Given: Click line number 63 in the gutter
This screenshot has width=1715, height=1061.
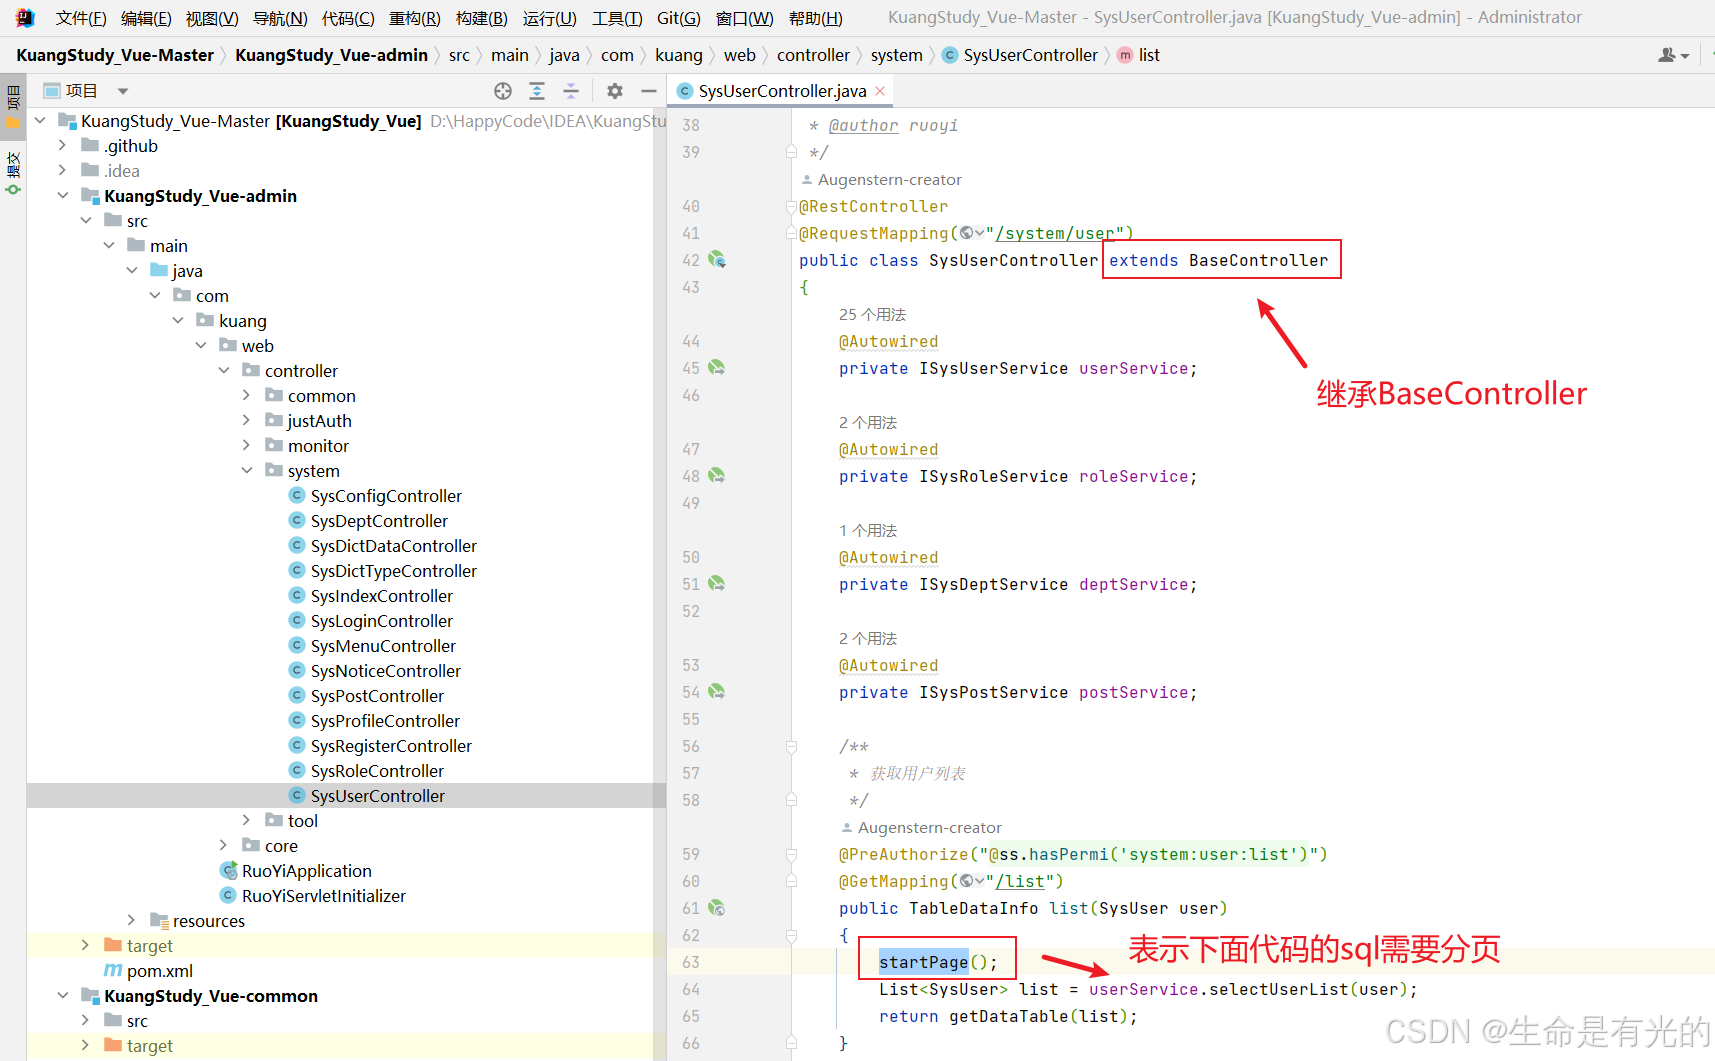Looking at the screenshot, I should tap(691, 962).
